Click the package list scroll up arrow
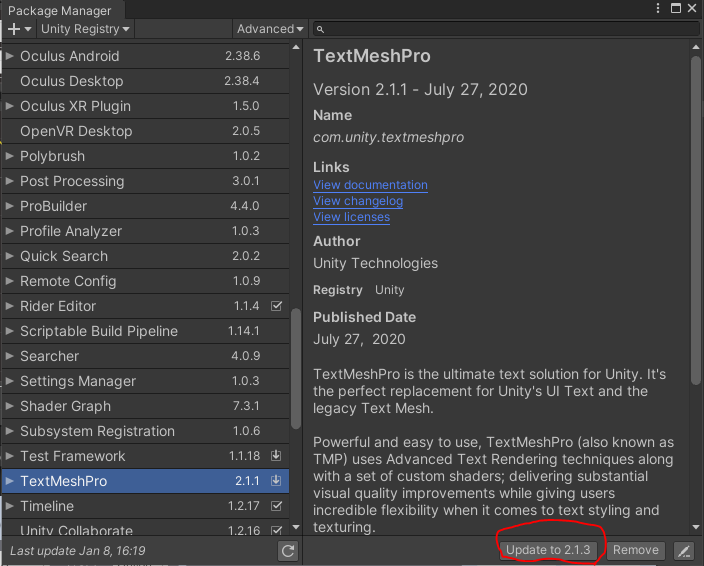Viewport: 704px width, 566px height. click(296, 48)
